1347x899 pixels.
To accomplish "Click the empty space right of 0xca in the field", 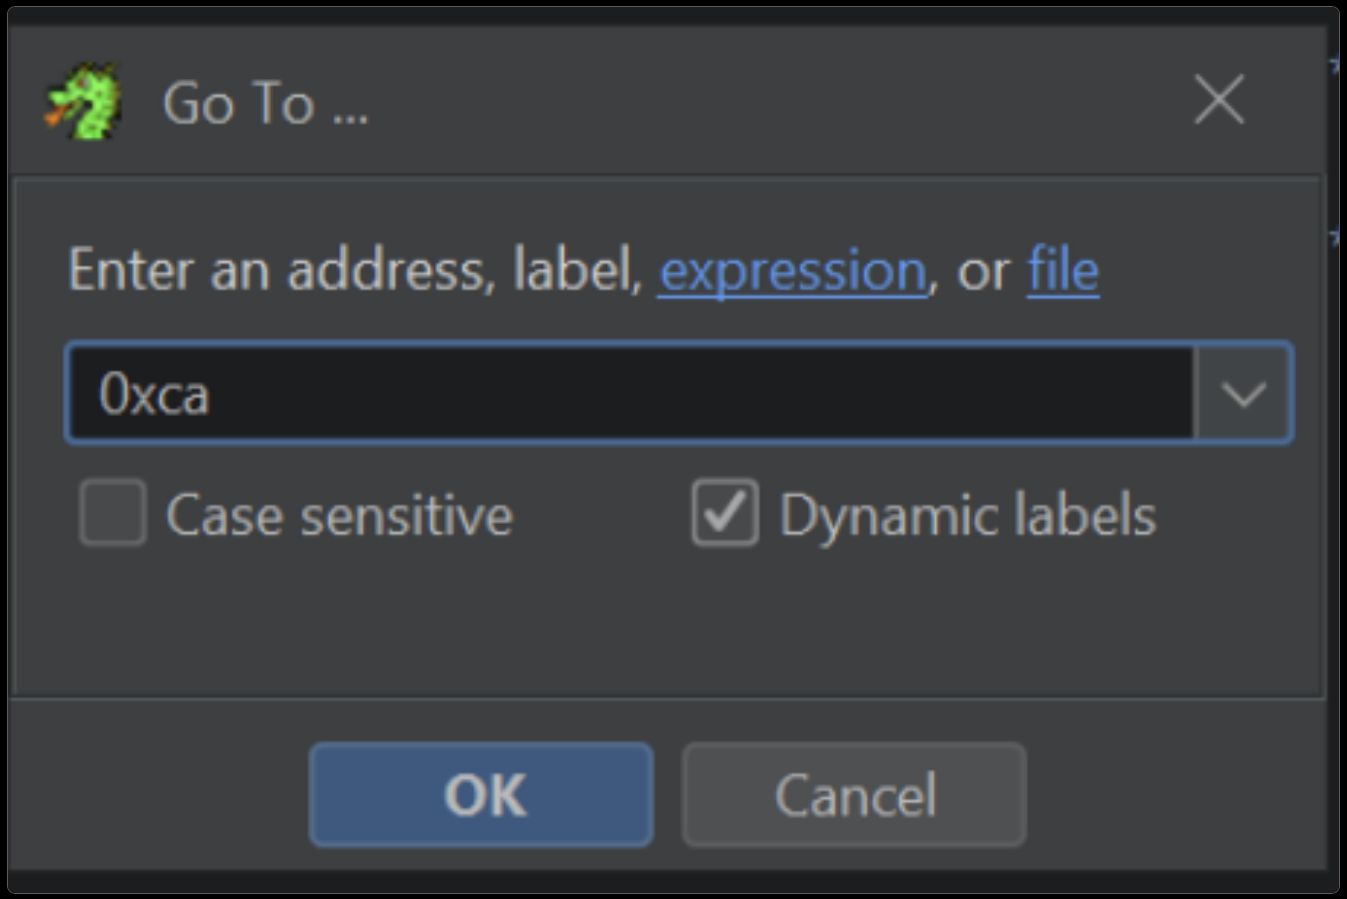I will (x=700, y=393).
